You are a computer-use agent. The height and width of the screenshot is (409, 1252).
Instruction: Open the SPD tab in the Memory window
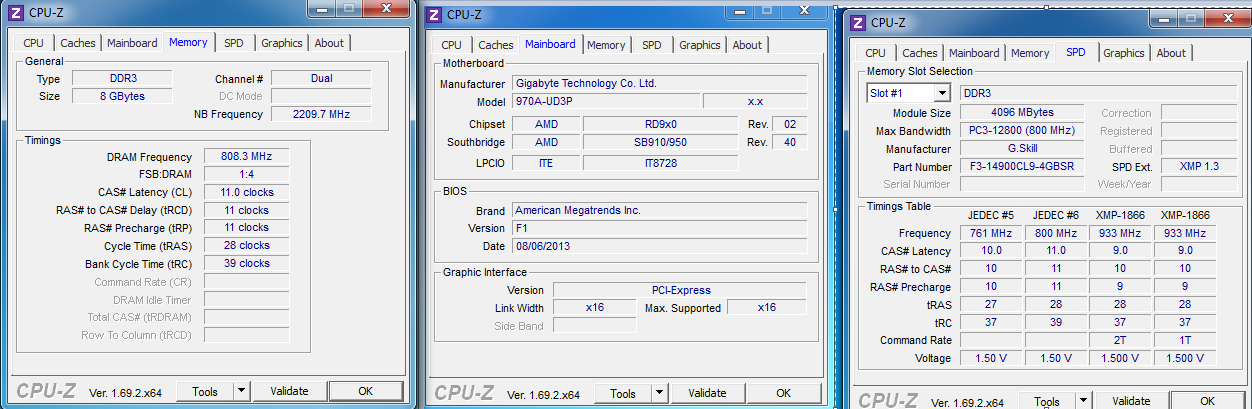(x=233, y=43)
